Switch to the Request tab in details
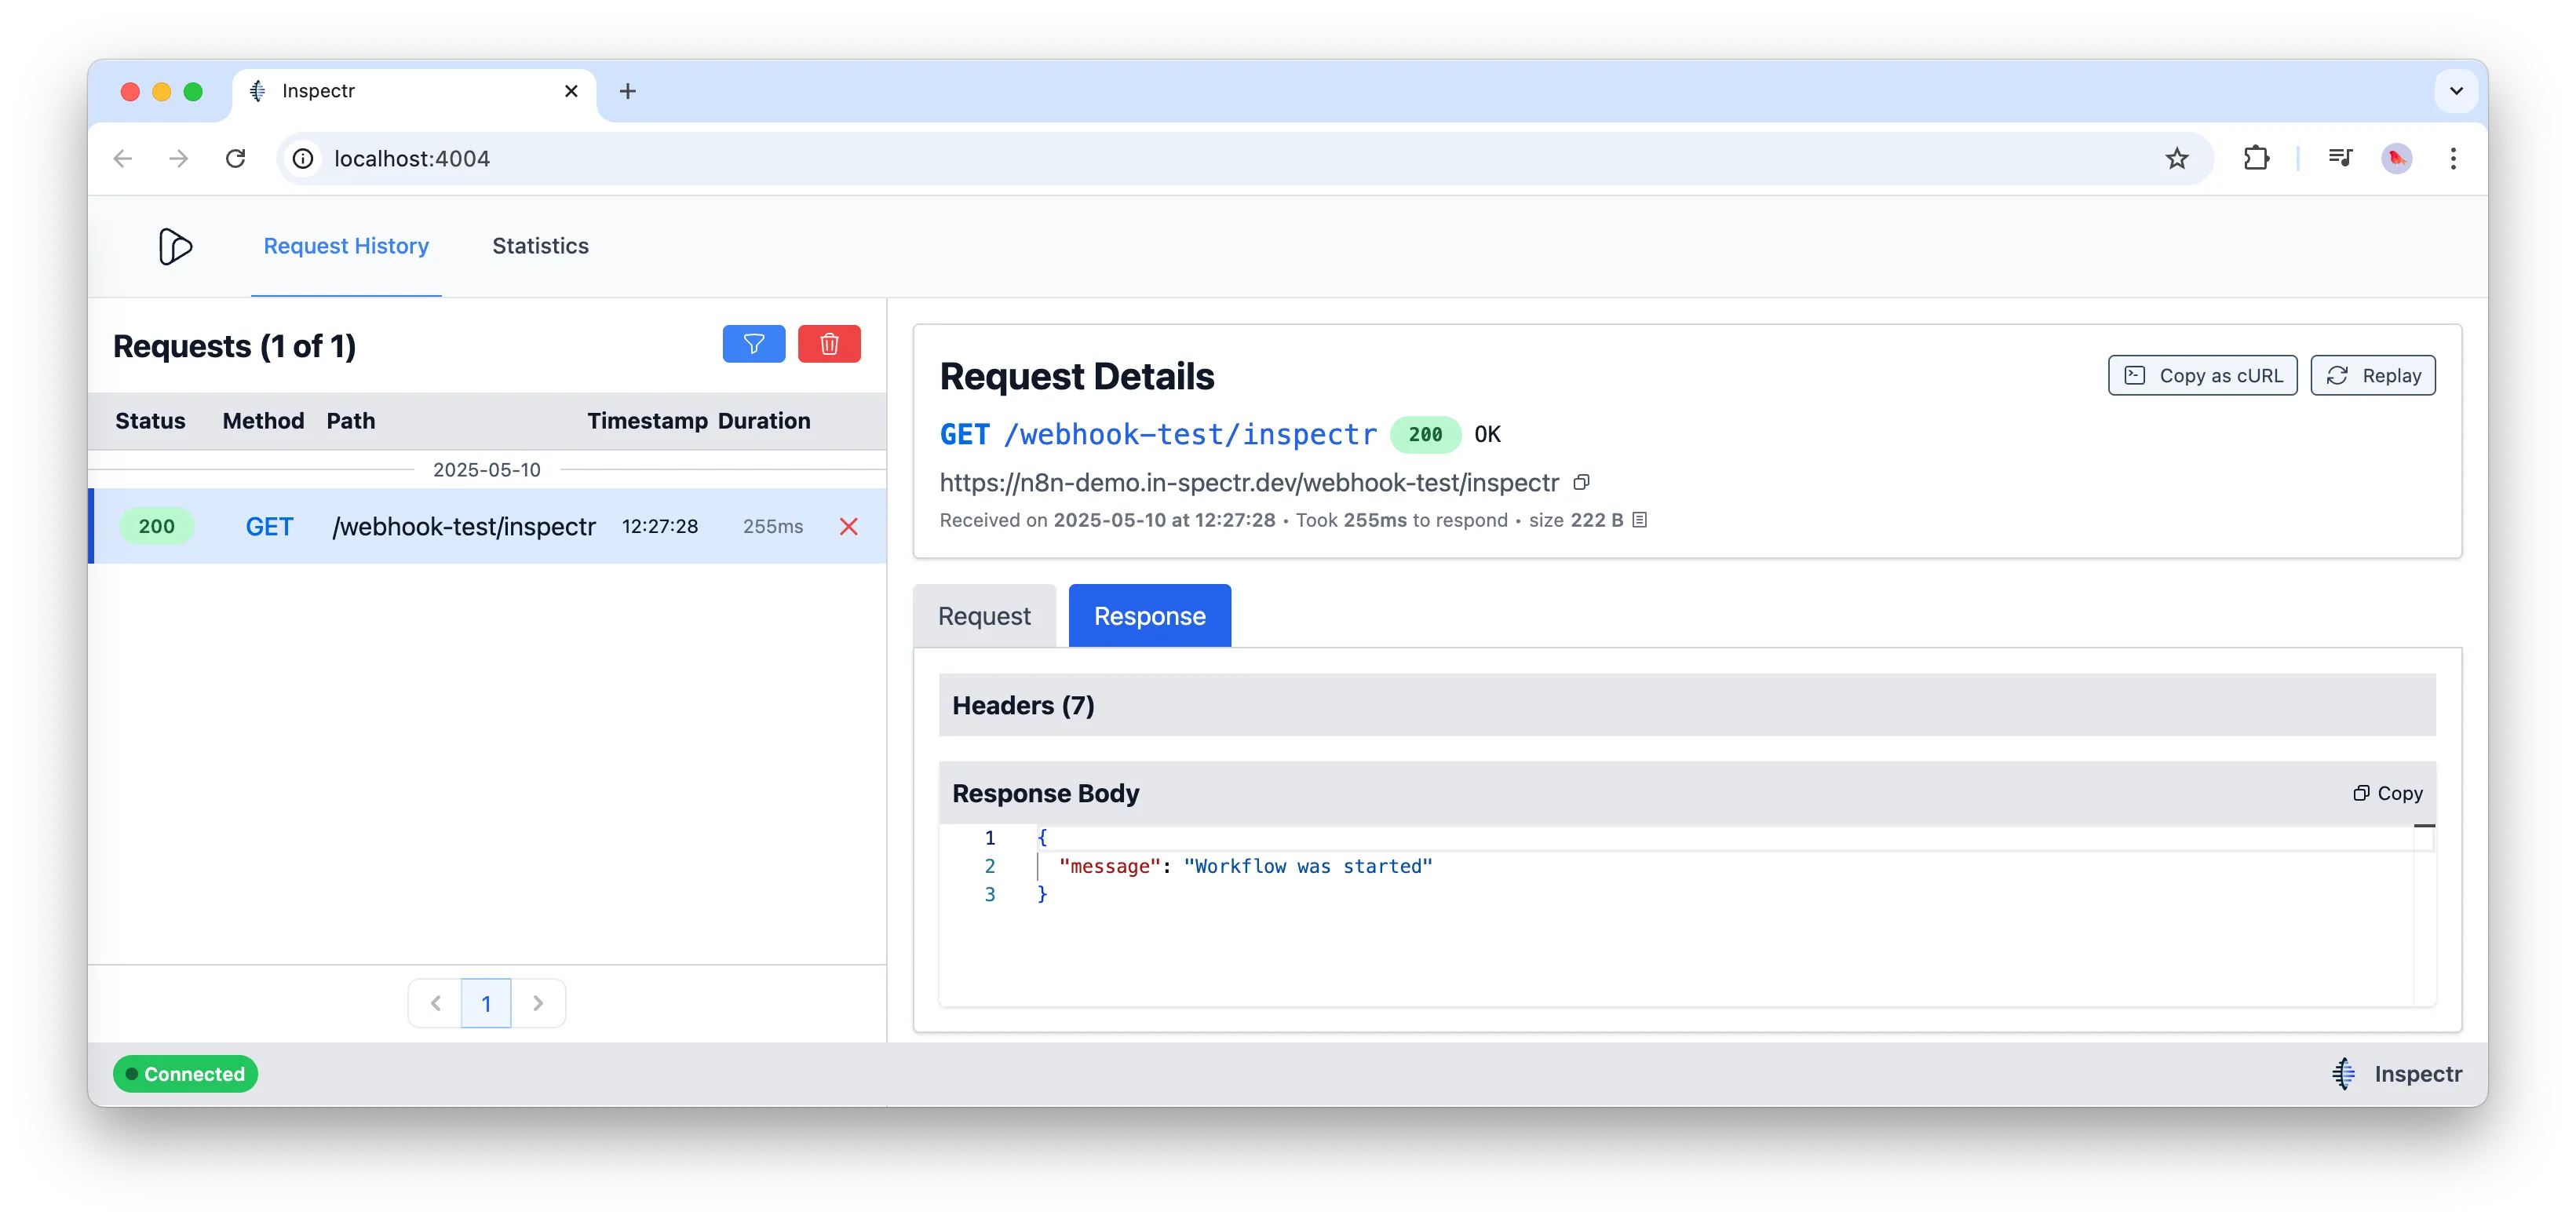 pyautogui.click(x=984, y=615)
